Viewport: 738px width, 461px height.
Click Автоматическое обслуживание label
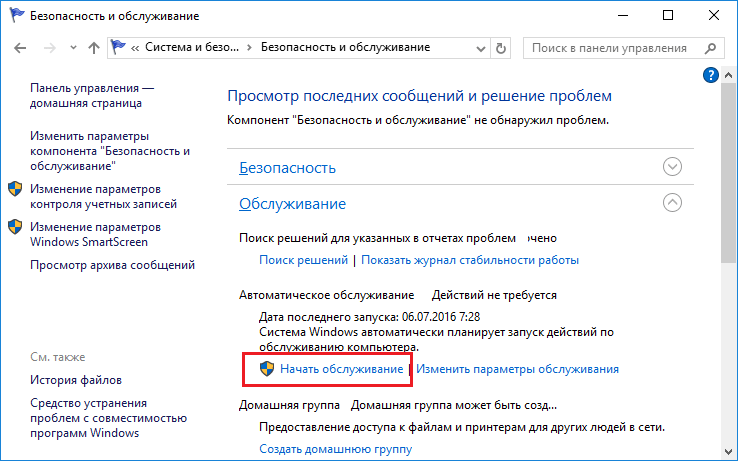coord(327,295)
